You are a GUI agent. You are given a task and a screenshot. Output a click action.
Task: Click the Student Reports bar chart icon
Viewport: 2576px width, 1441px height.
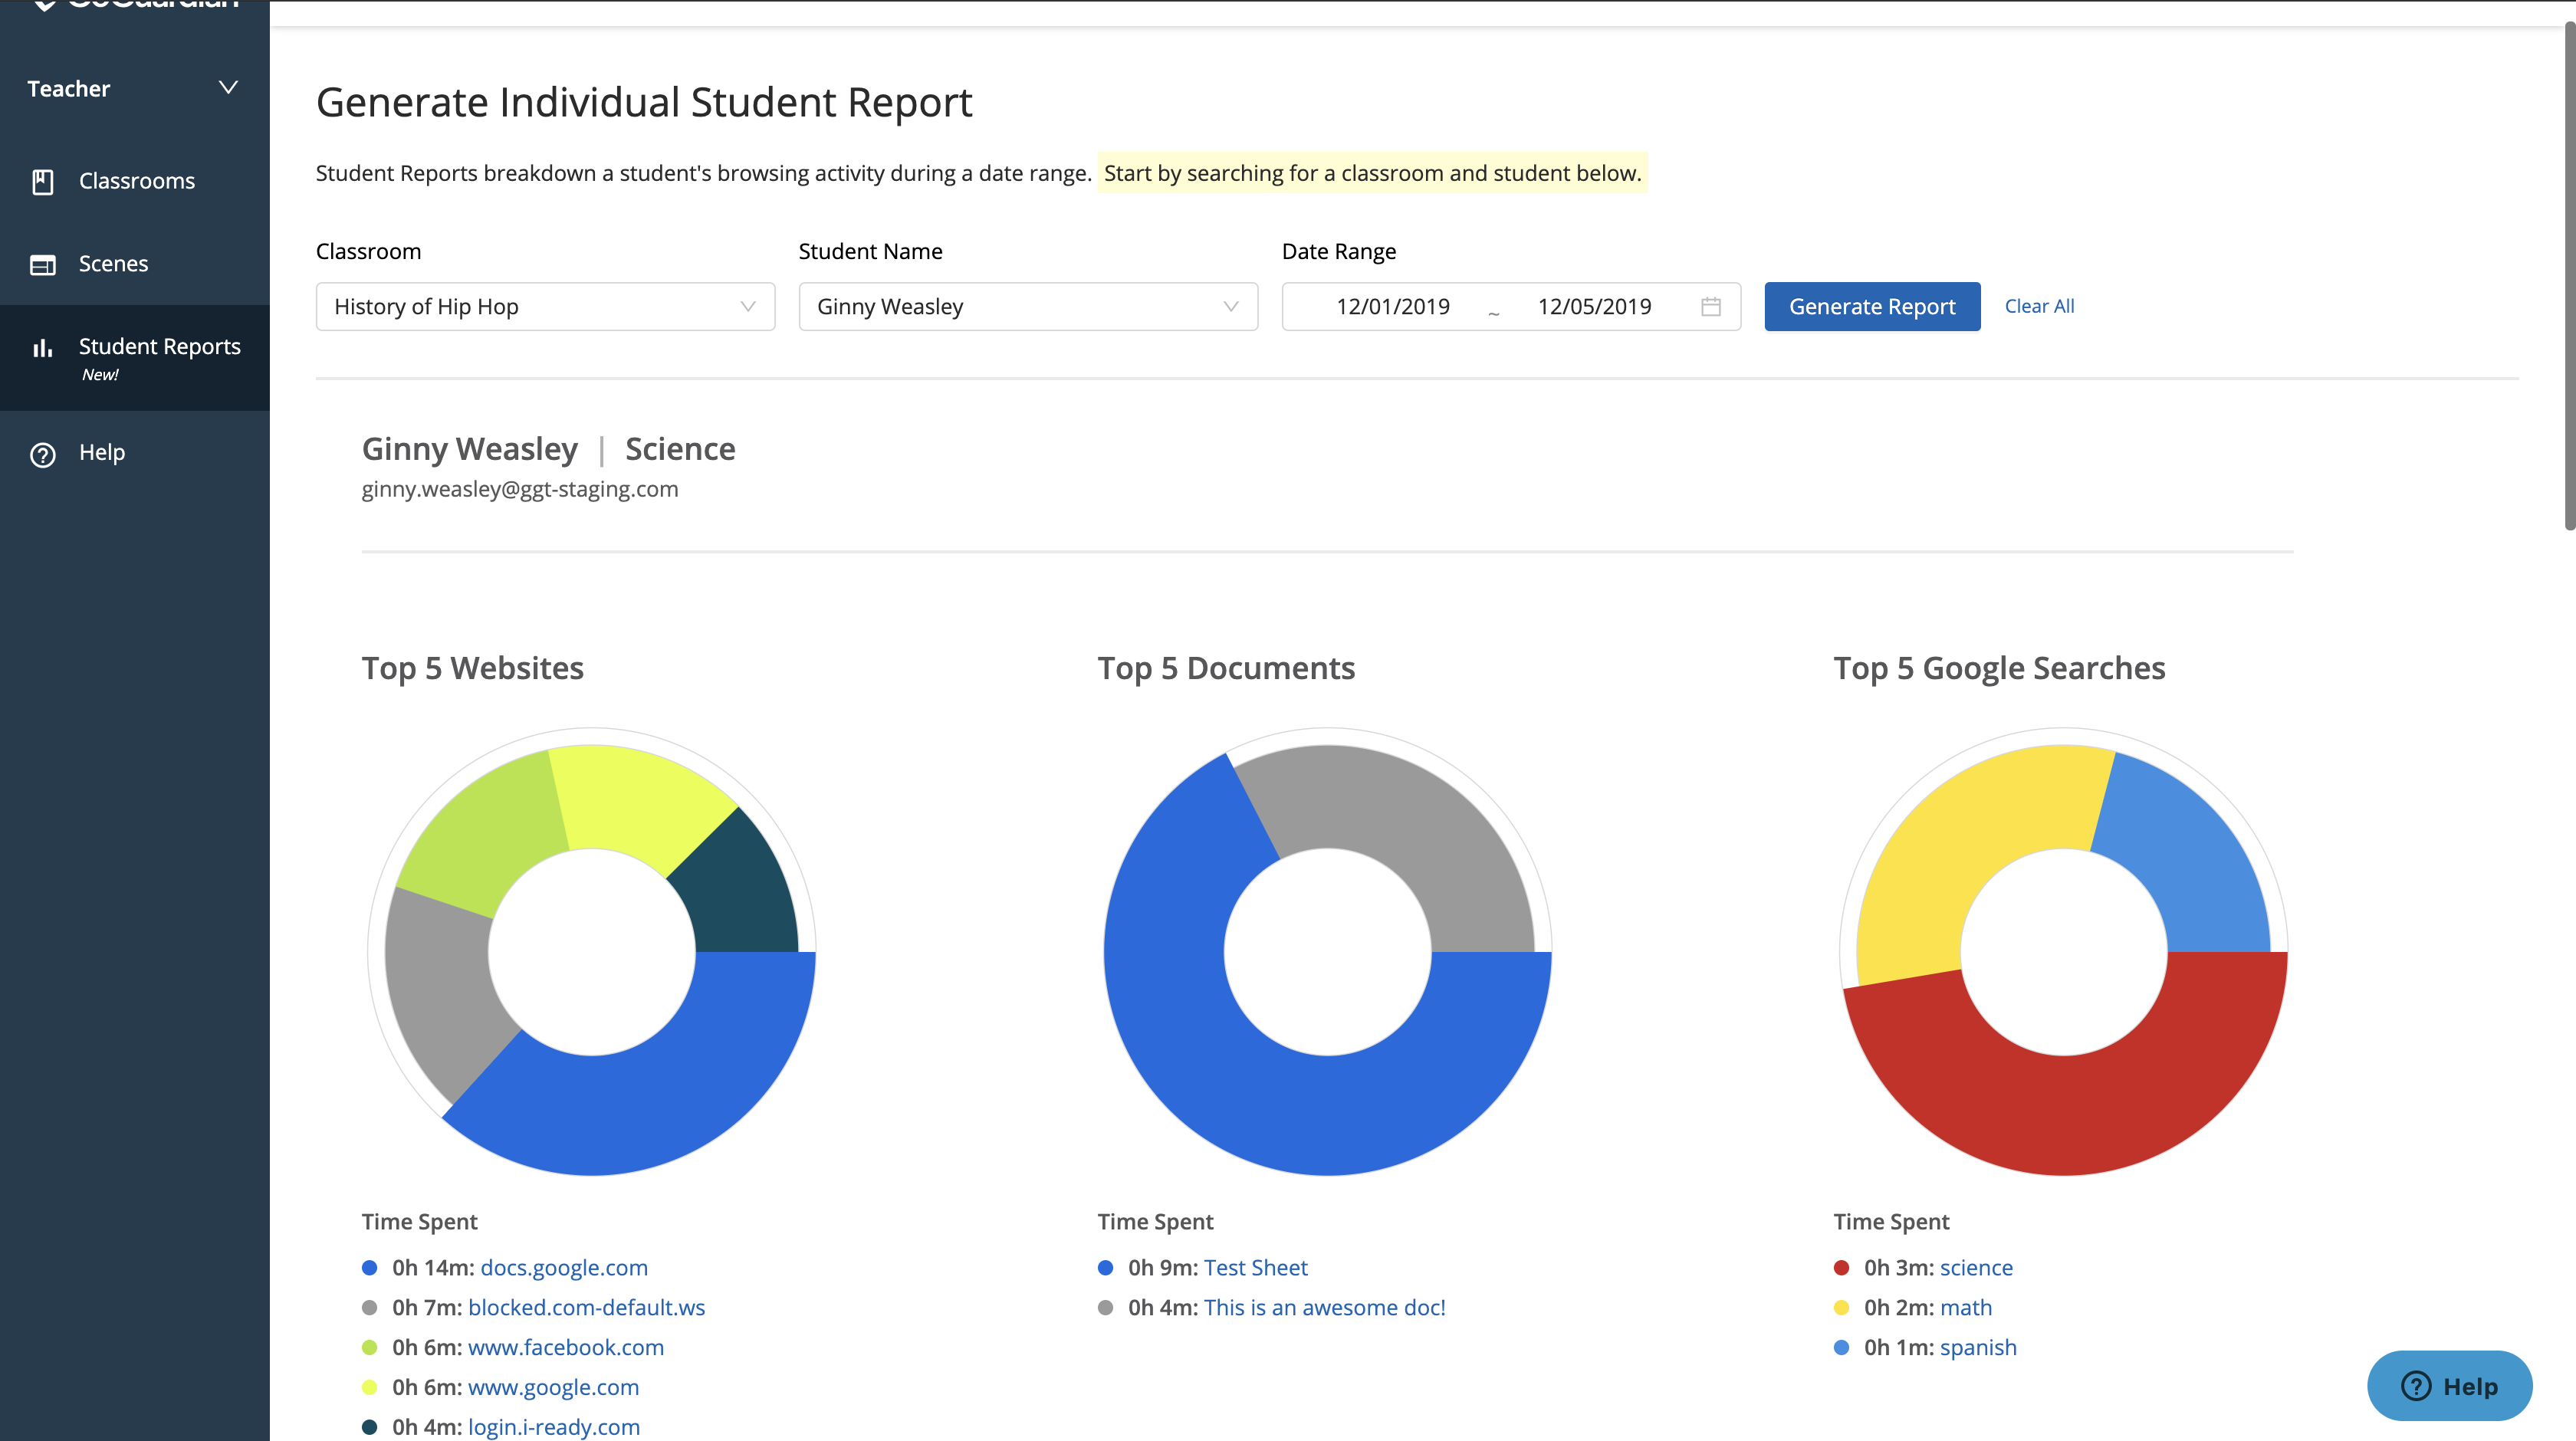42,348
